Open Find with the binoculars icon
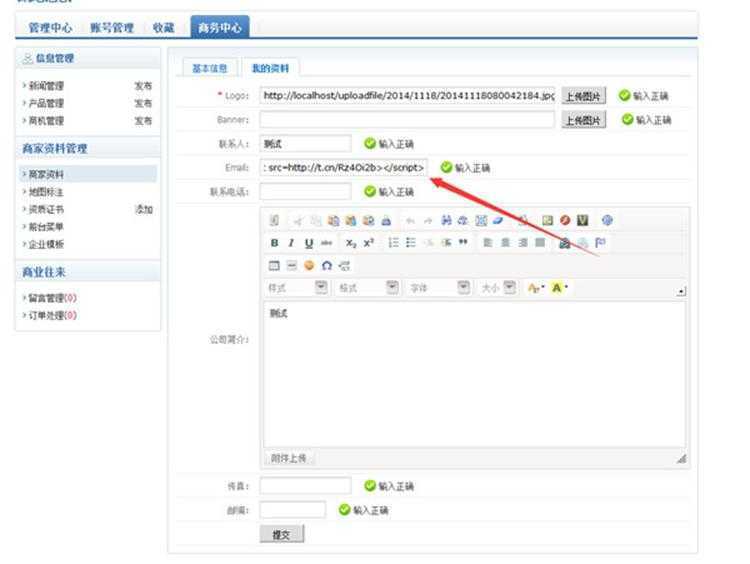 446,220
